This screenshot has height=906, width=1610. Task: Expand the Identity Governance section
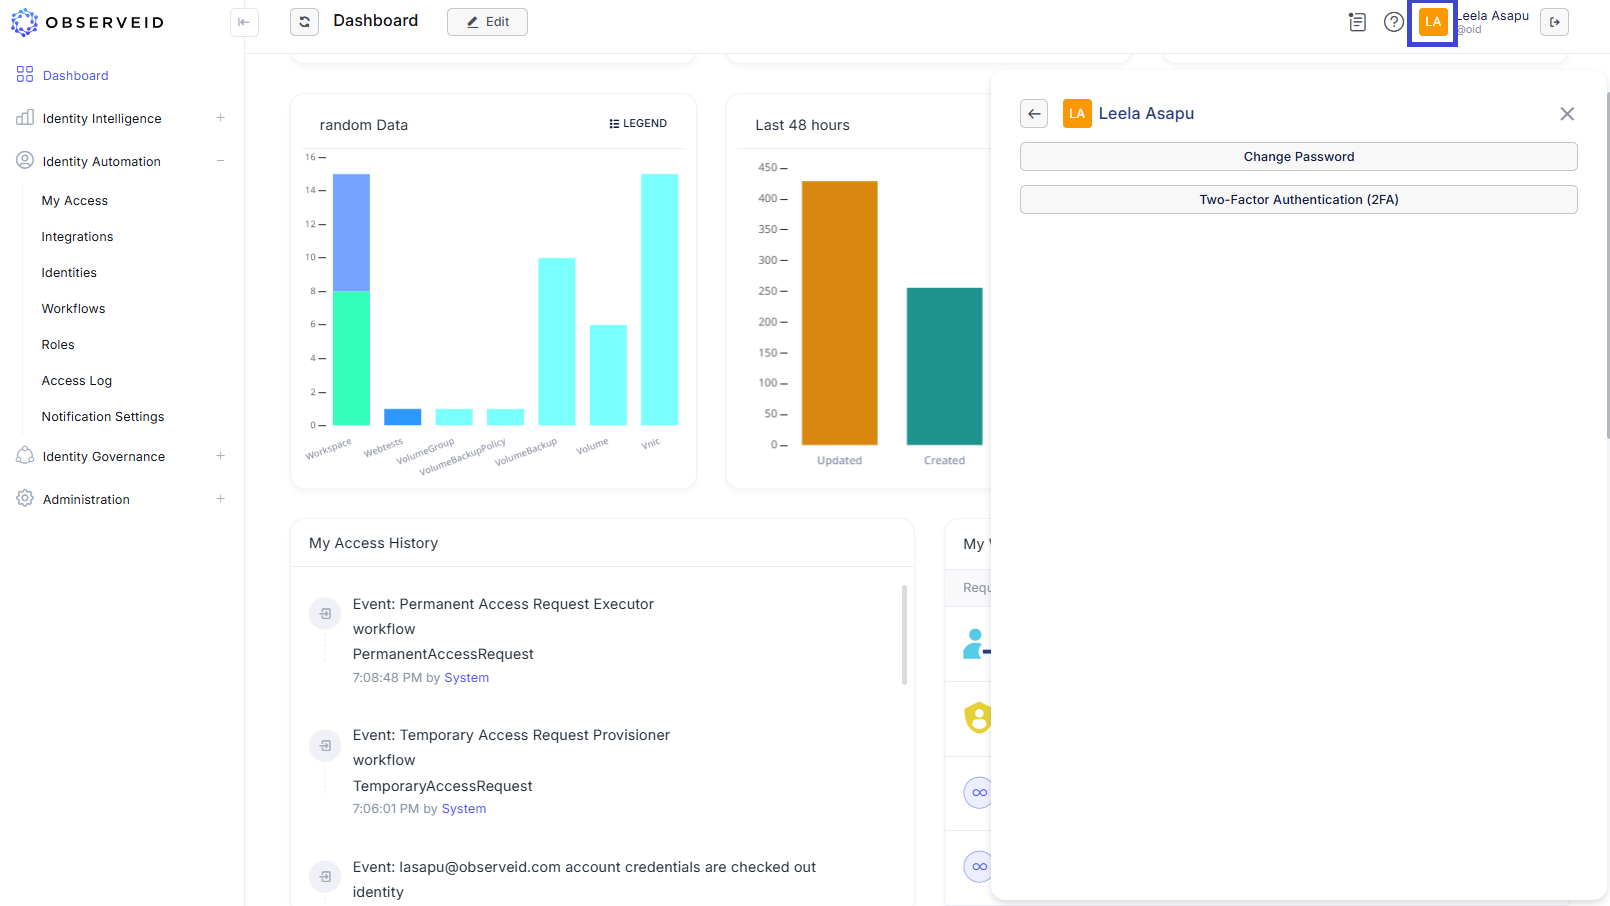[x=220, y=456]
